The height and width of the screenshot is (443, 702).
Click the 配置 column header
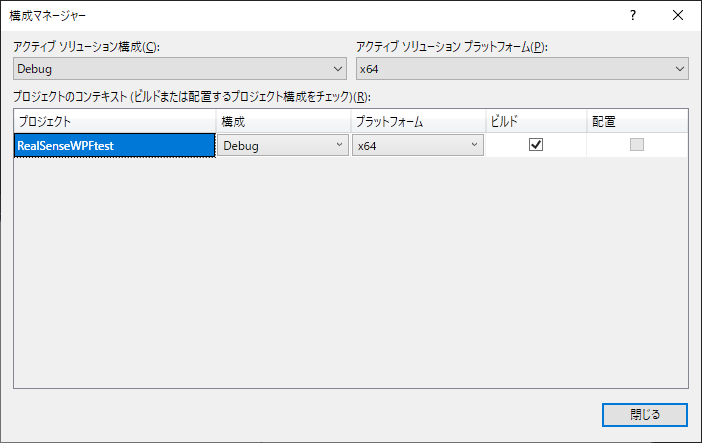click(x=637, y=121)
